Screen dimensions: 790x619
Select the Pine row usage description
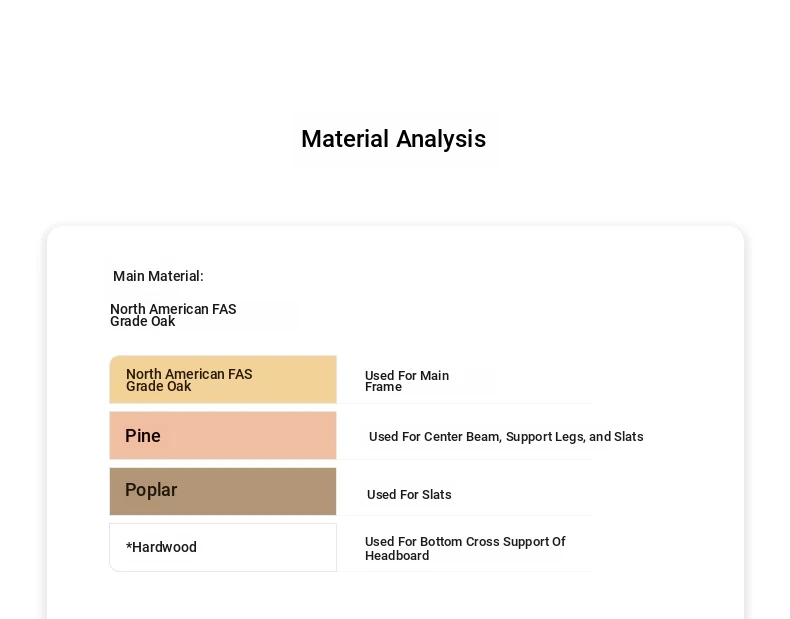[x=505, y=437]
